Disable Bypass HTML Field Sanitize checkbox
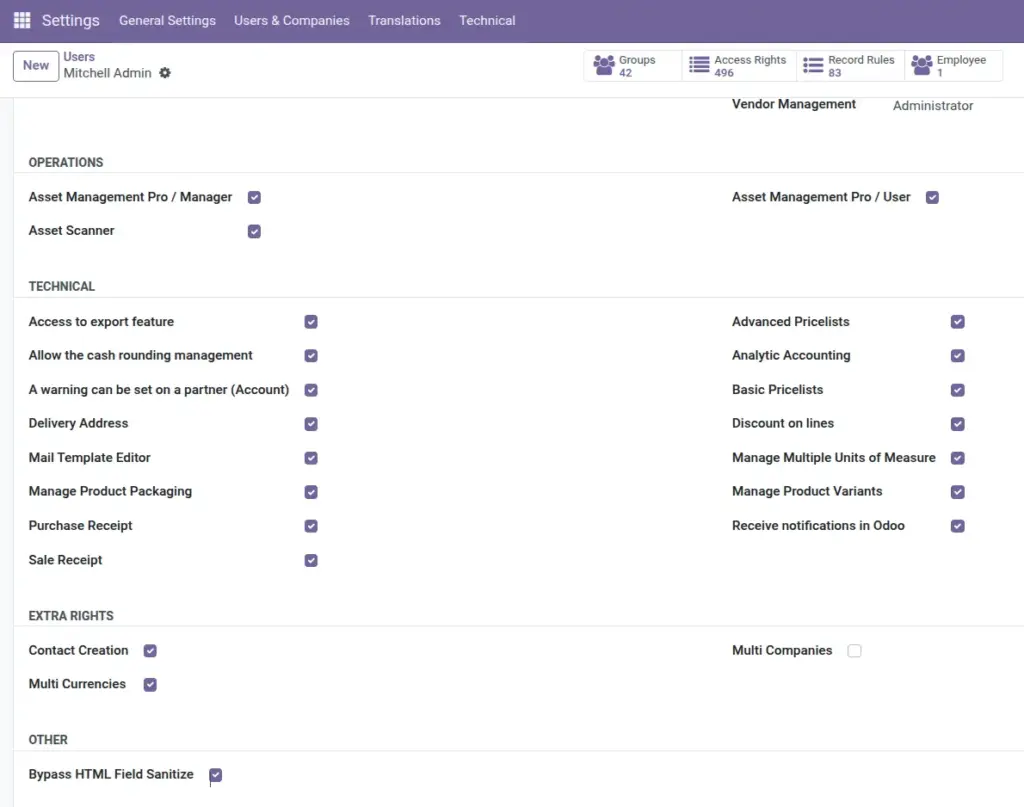Image resolution: width=1024 pixels, height=807 pixels. click(216, 774)
